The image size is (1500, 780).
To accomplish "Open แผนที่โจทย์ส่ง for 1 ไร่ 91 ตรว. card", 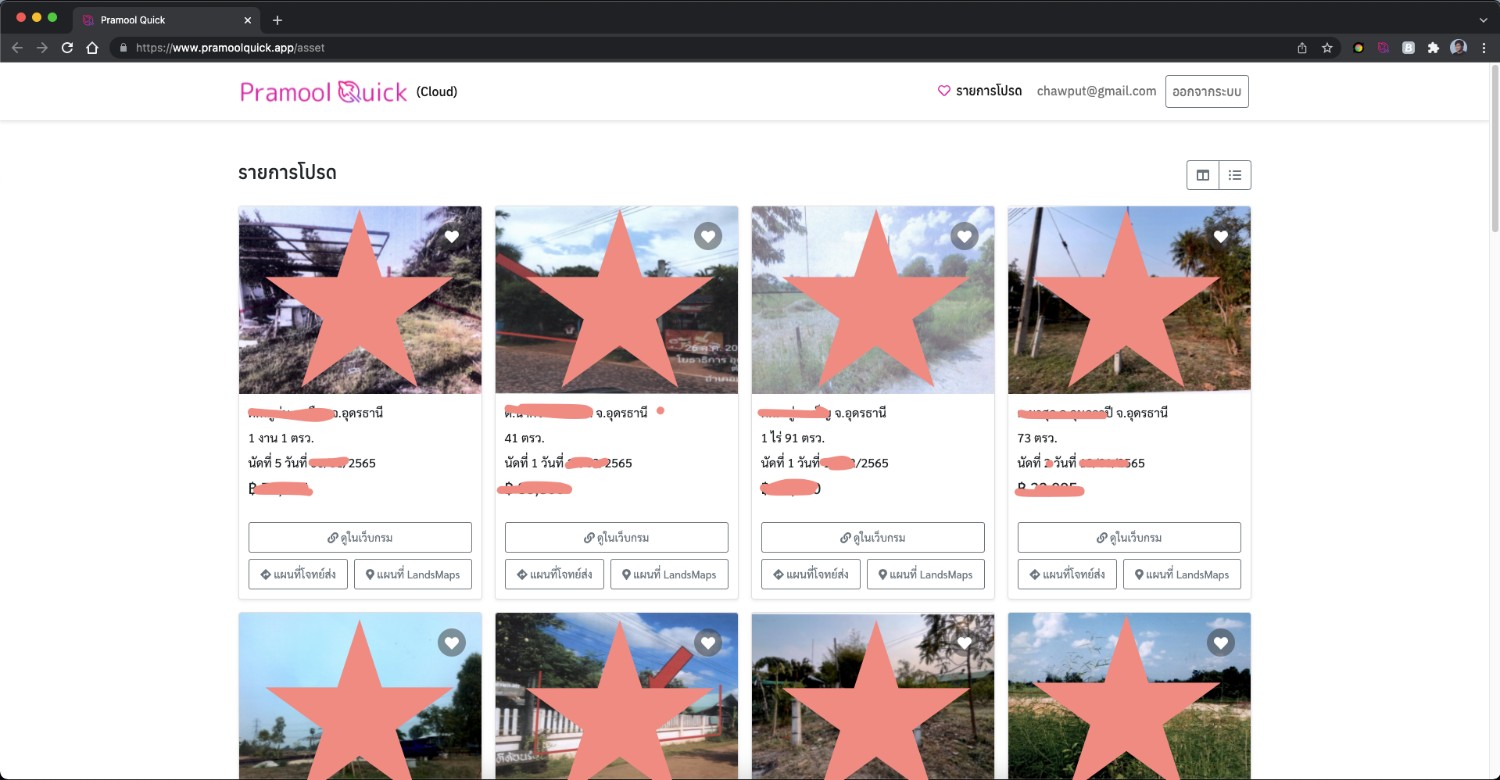I will click(x=811, y=574).
